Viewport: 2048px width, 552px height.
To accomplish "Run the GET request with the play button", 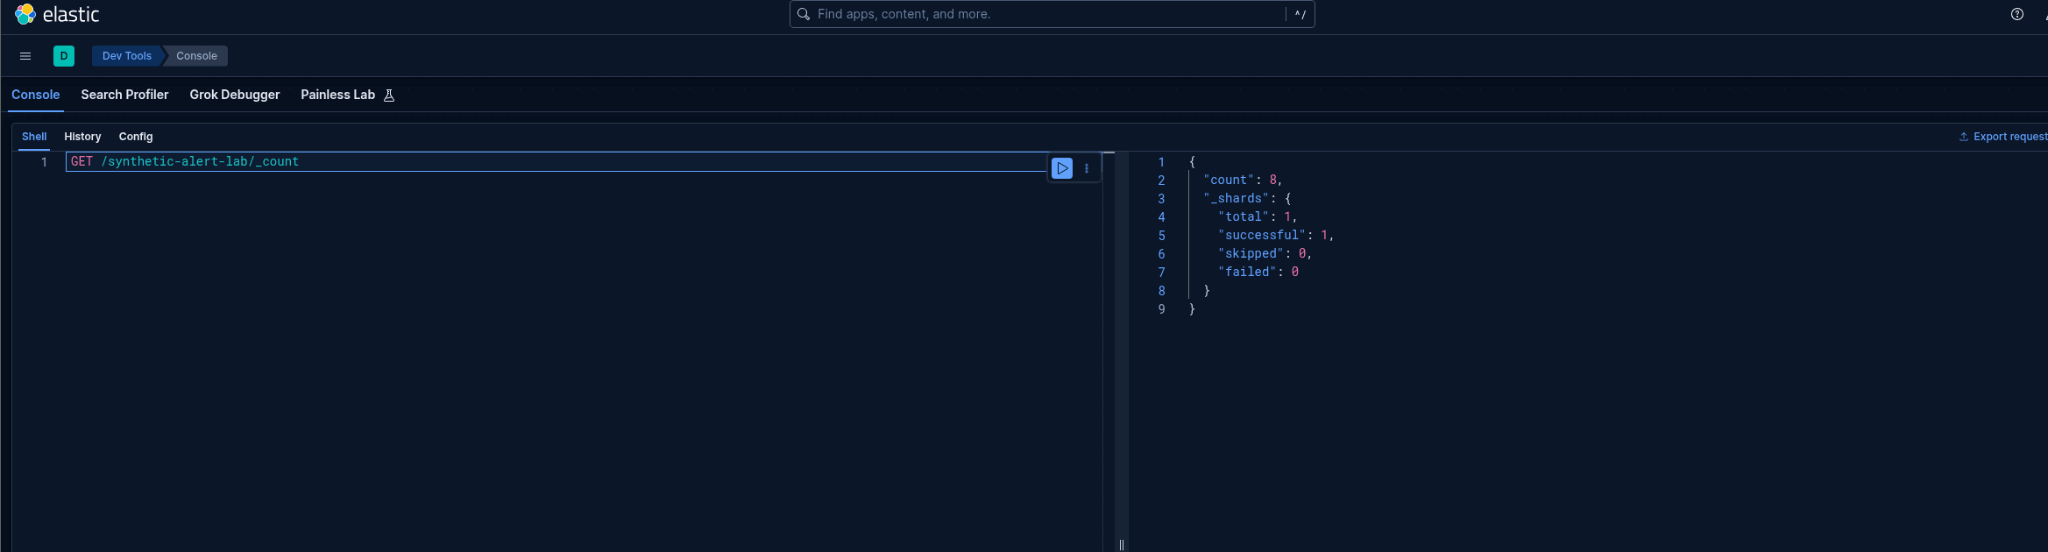I will pos(1062,168).
